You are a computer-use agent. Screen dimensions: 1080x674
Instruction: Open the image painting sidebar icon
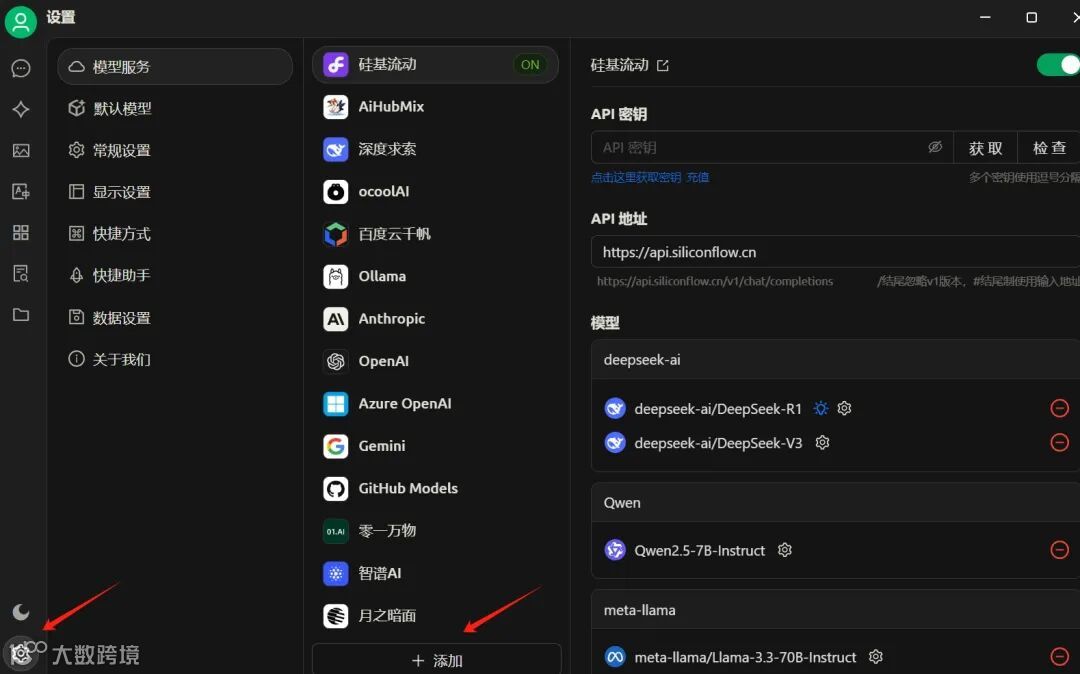pos(21,150)
